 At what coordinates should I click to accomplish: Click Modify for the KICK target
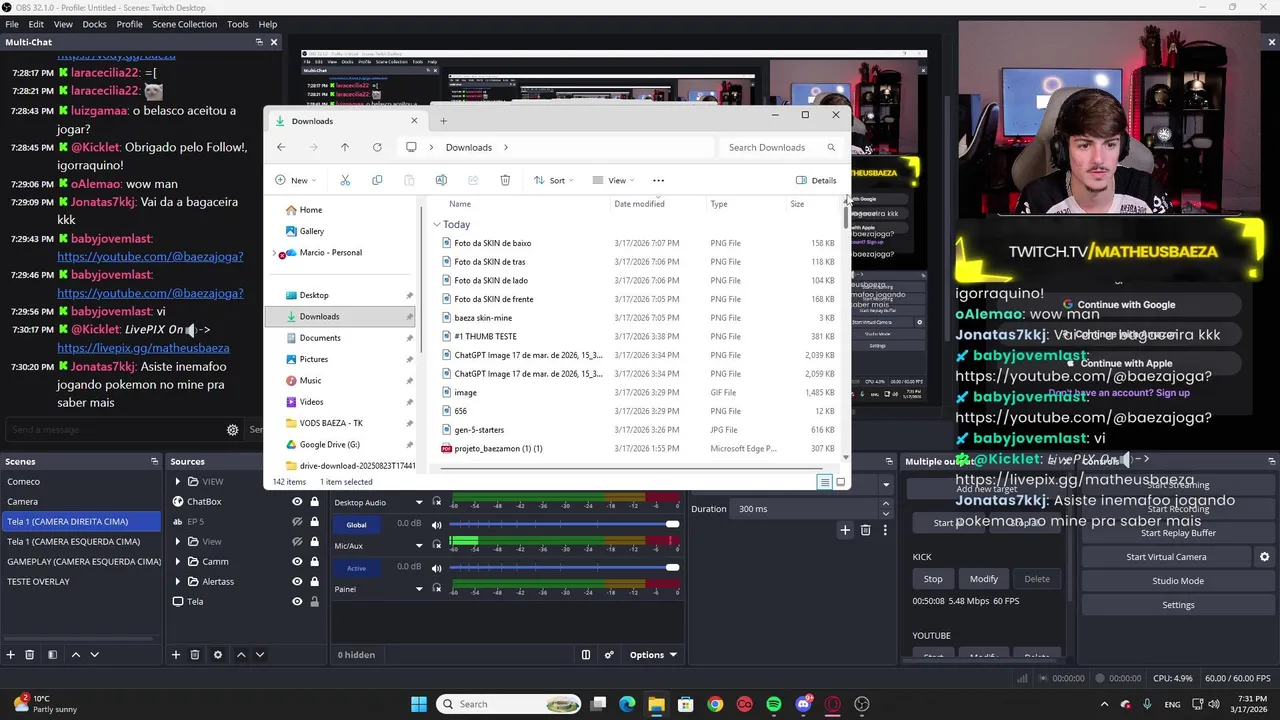(984, 579)
